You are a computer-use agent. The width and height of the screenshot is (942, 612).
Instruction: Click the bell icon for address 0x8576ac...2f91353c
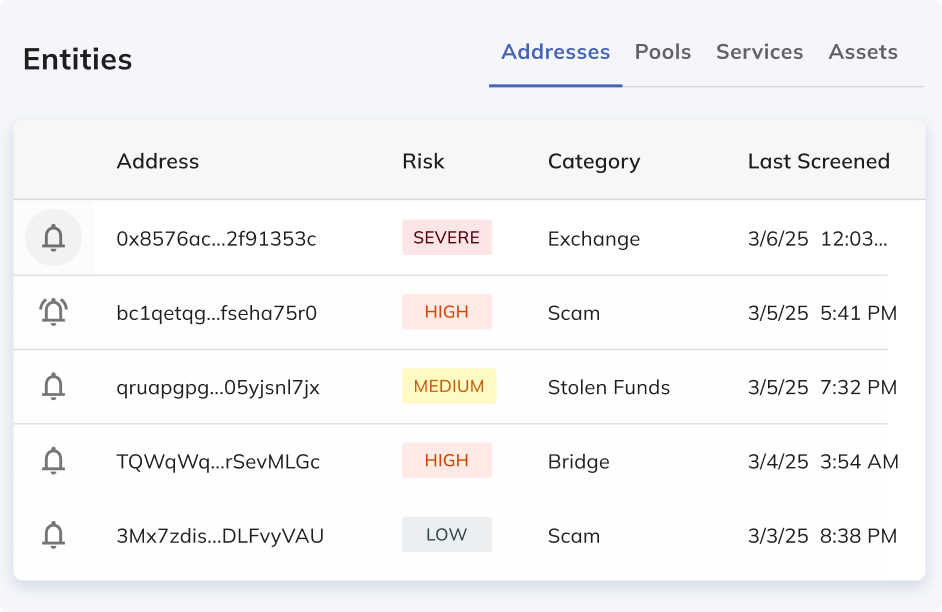pyautogui.click(x=53, y=238)
